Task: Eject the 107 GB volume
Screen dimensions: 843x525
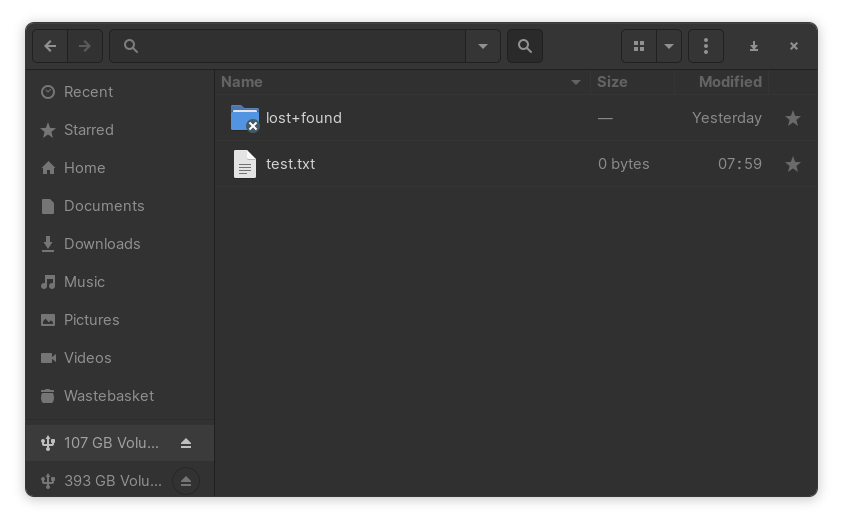Action: point(186,443)
